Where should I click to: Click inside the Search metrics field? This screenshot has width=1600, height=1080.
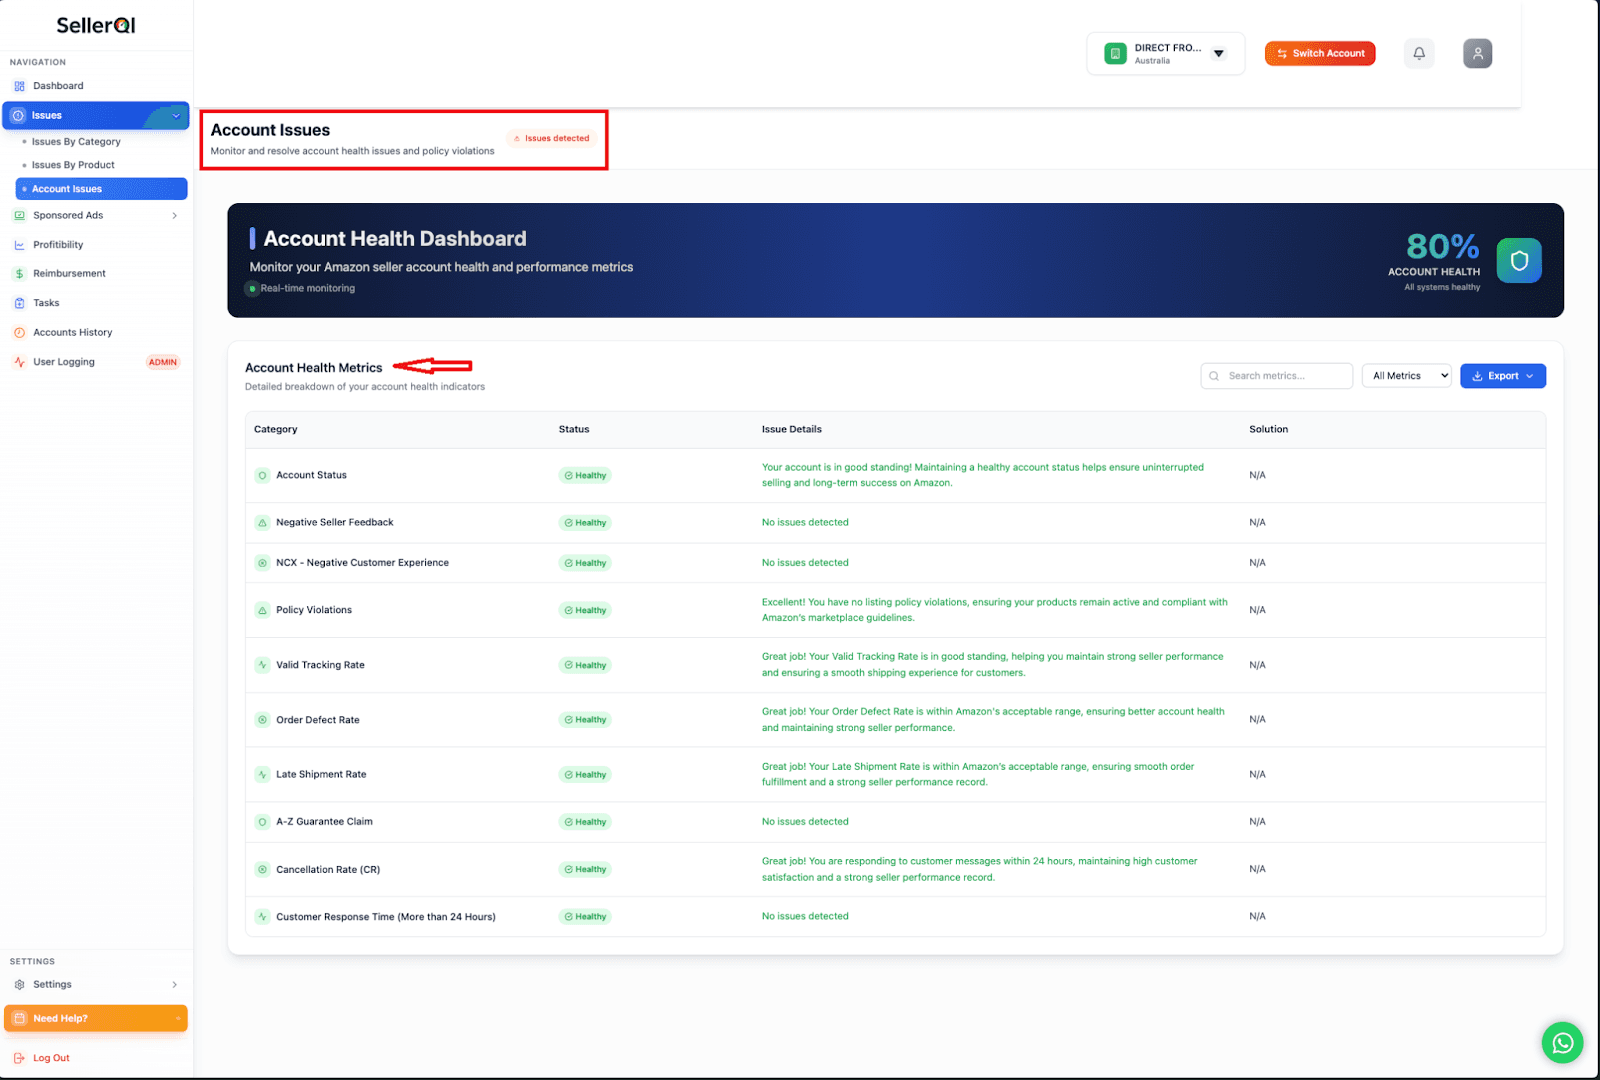[x=1276, y=375]
